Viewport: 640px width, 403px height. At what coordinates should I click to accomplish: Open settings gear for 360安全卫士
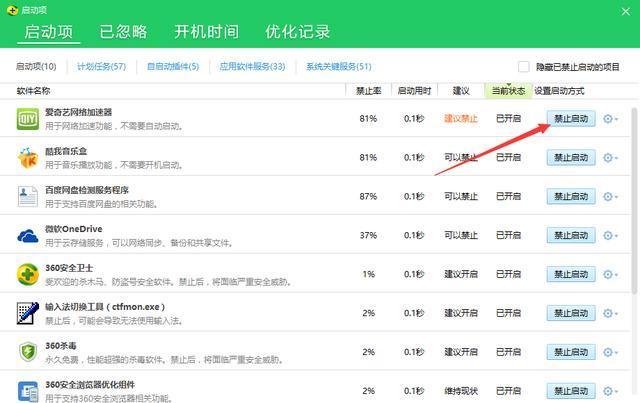(610, 274)
